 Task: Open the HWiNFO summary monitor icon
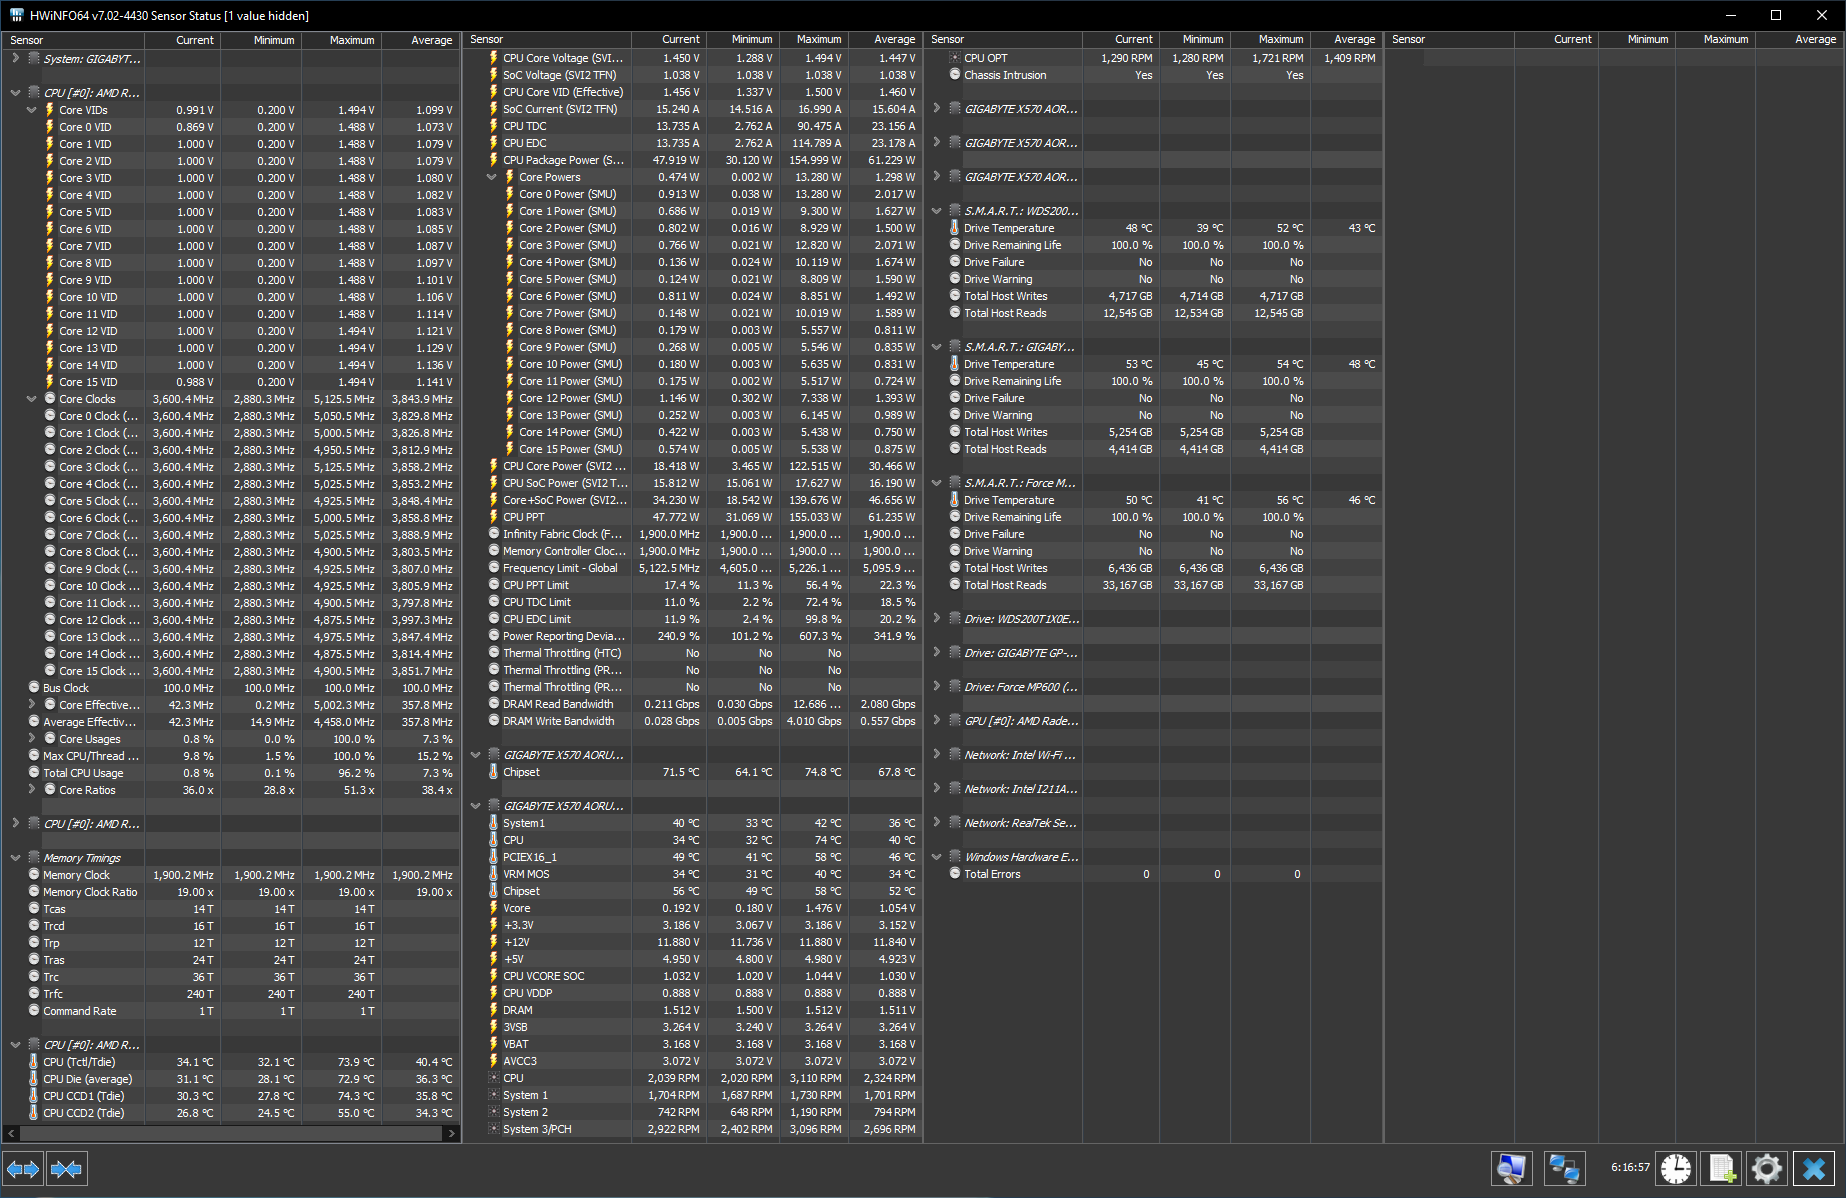(1511, 1168)
